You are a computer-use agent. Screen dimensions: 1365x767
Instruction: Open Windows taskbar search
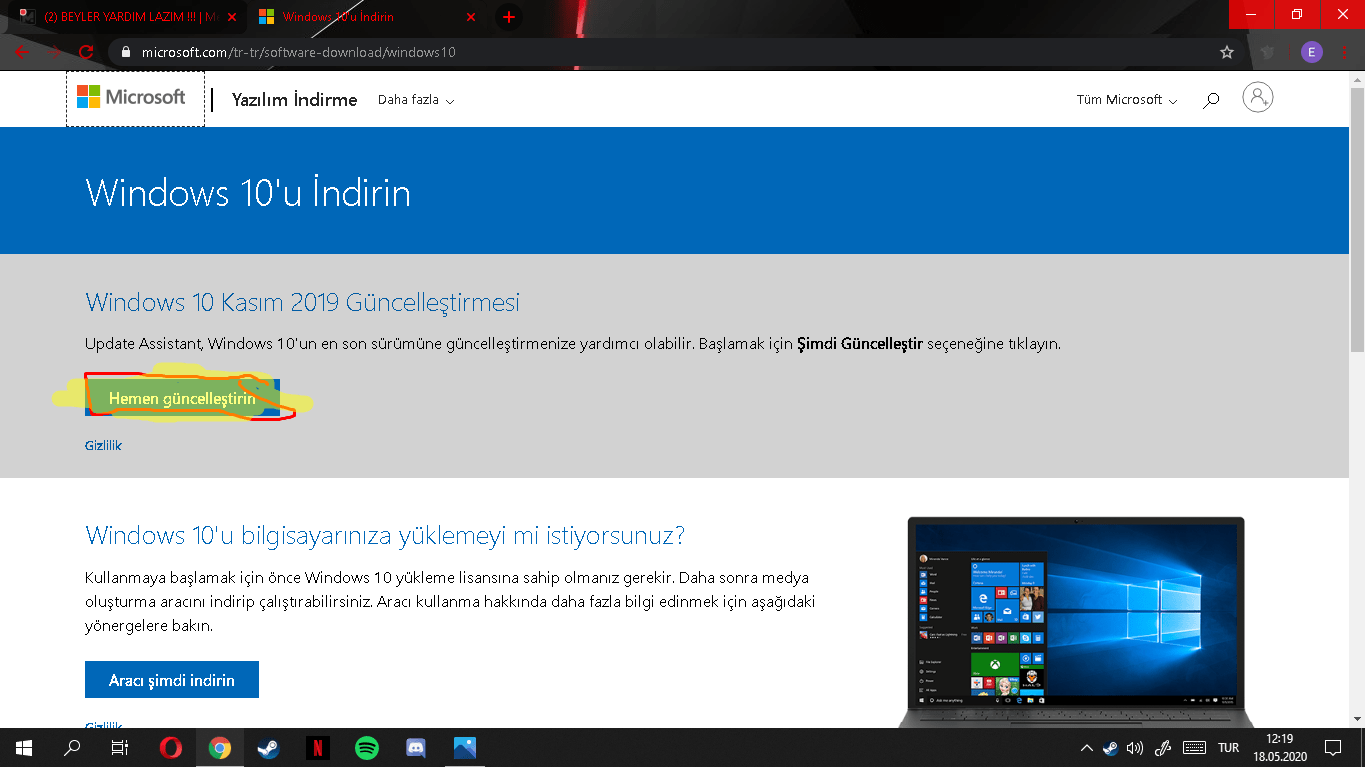(x=72, y=748)
